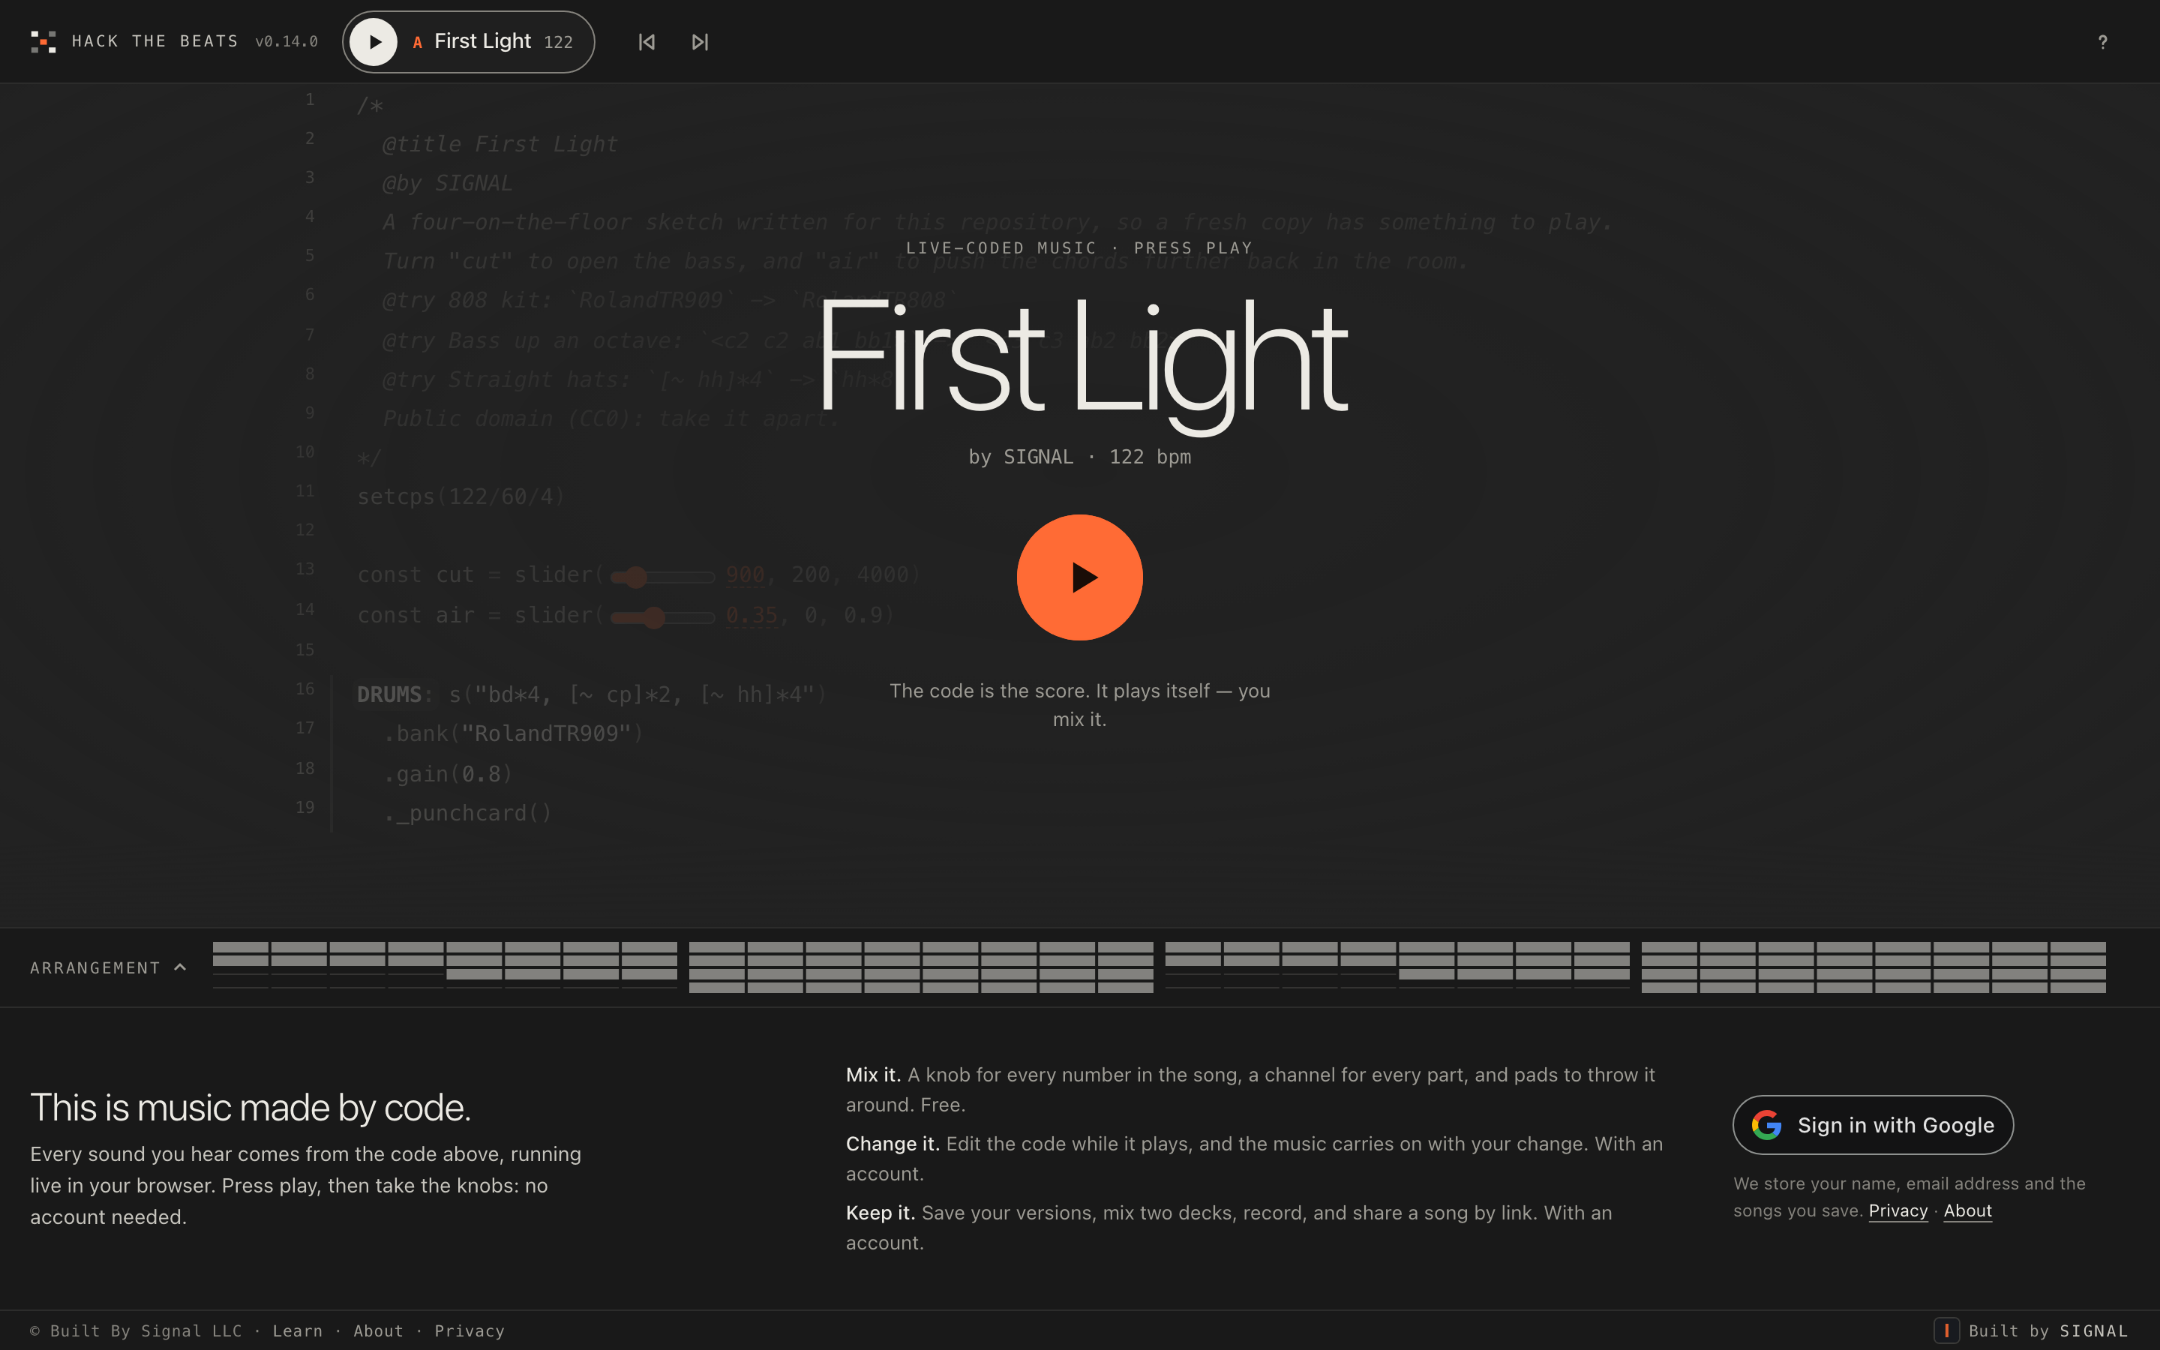Viewport: 2160px width, 1350px height.
Task: Click the SIGNAL badge icon in footer
Action: tap(1946, 1331)
